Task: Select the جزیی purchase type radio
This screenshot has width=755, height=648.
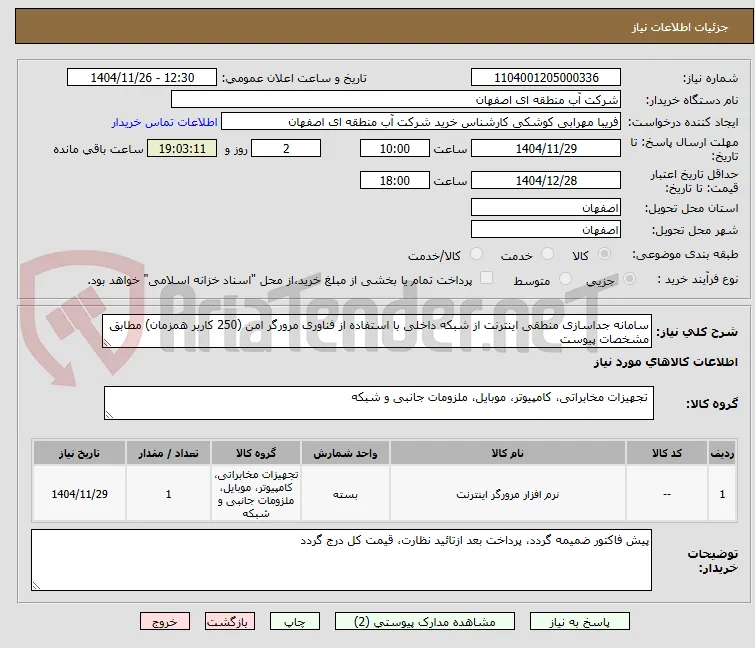Action: tap(629, 279)
